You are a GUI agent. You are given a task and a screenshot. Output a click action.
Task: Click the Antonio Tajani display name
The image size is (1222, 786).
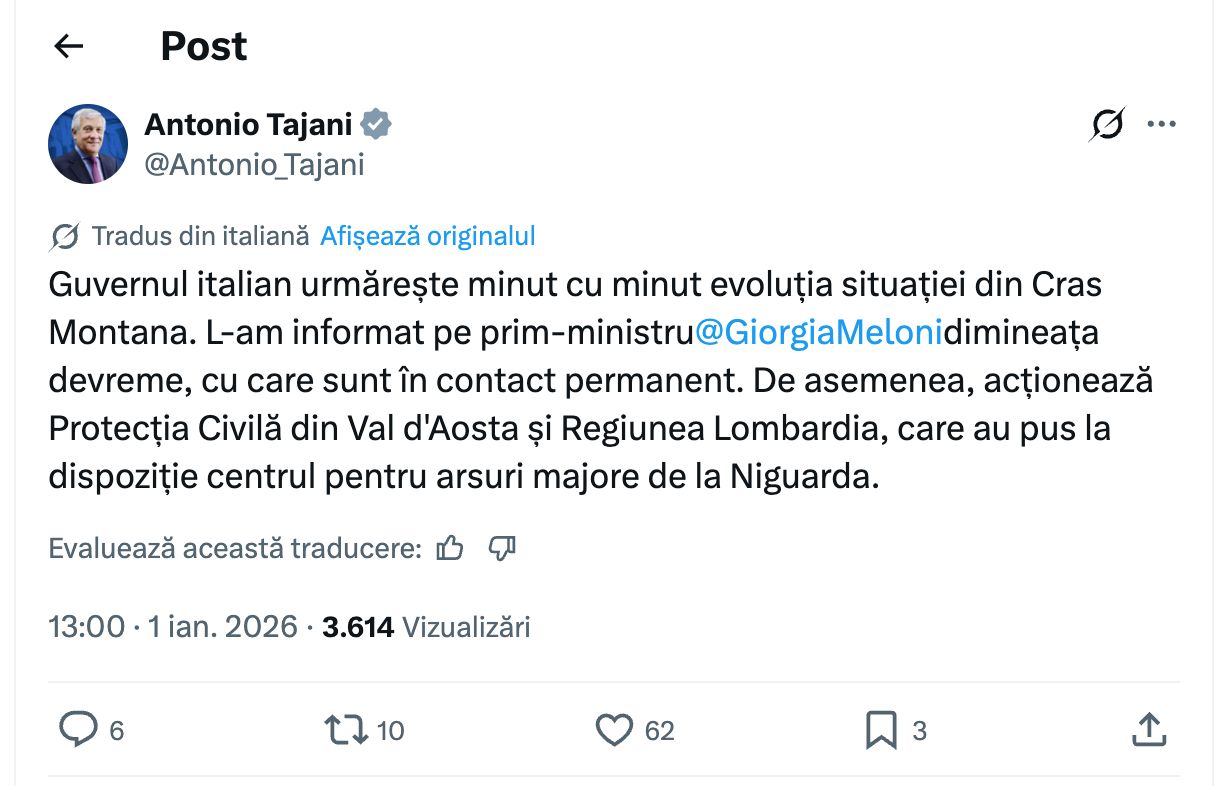point(249,125)
